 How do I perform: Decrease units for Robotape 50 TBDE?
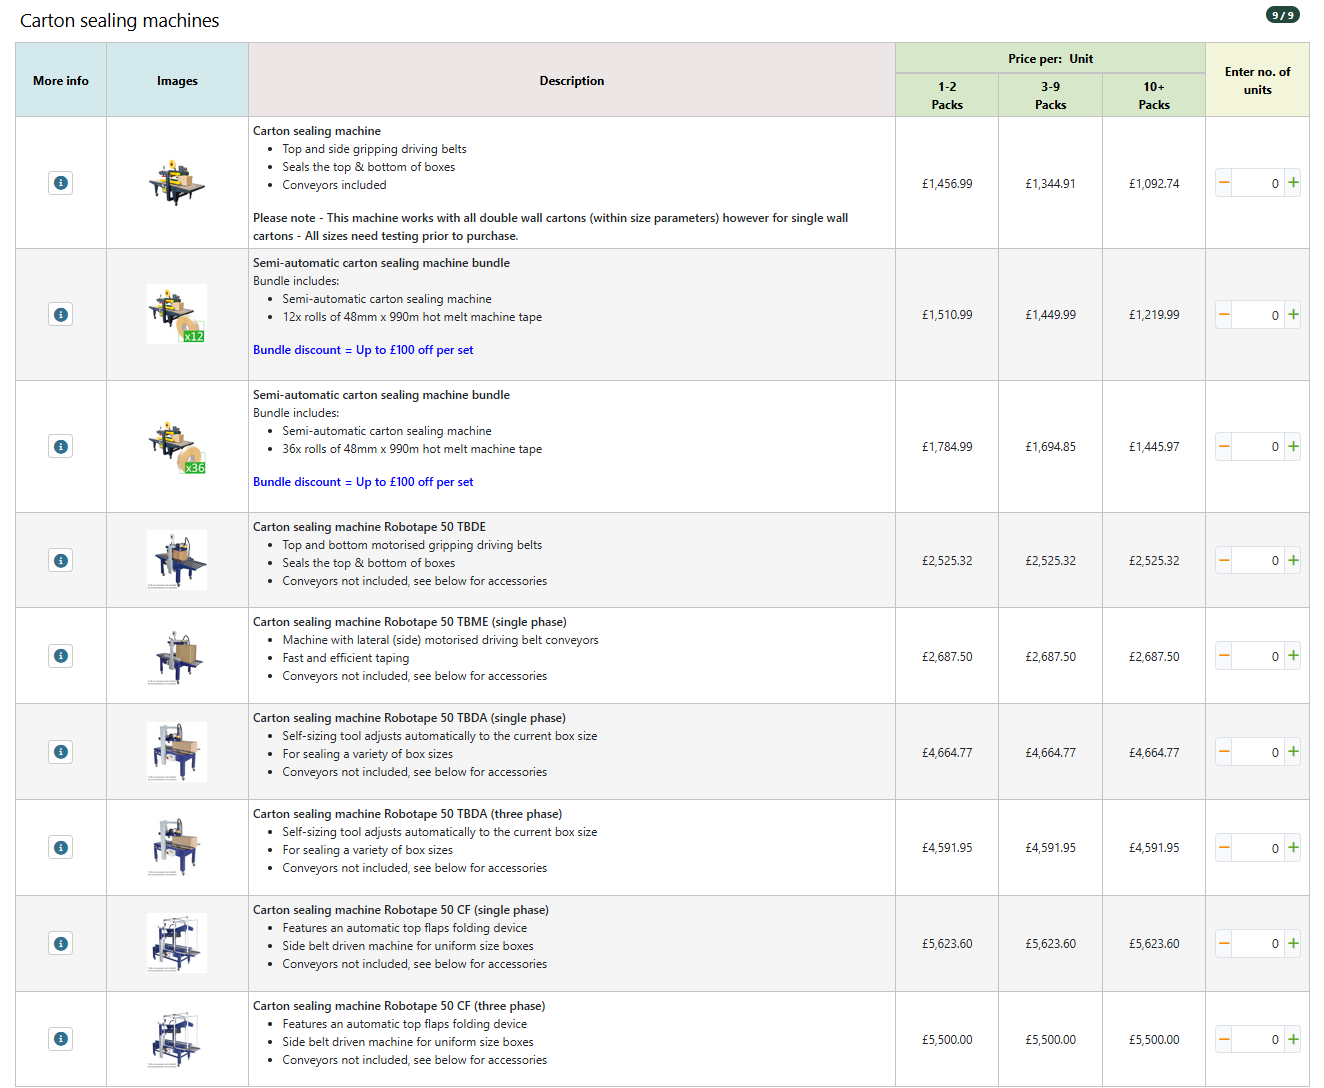tap(1224, 561)
